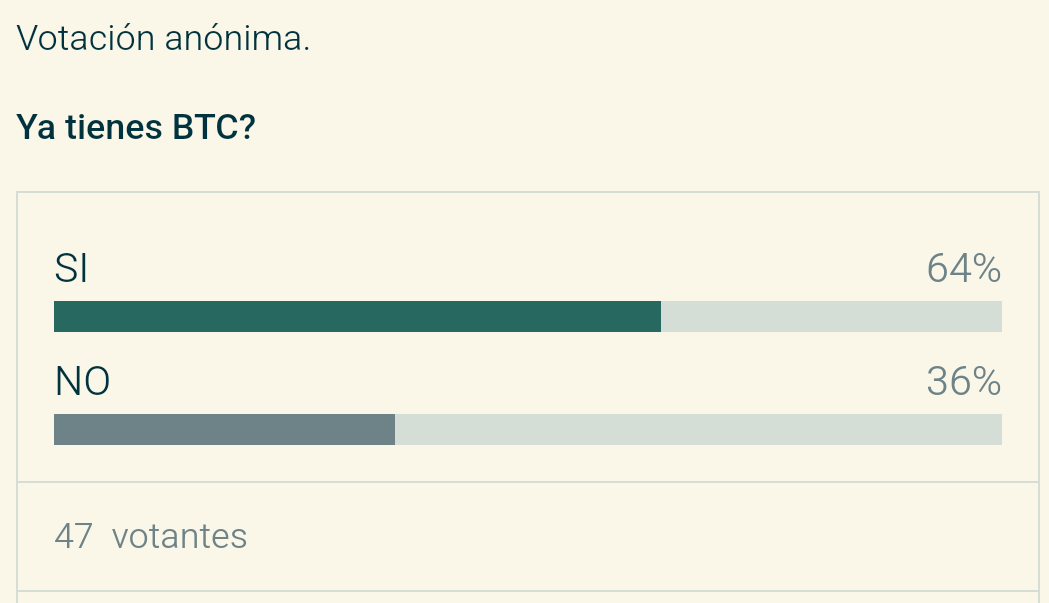Screen dimensions: 1049x603
Task: Click the word "Votación" in the notice
Action: click(x=86, y=38)
